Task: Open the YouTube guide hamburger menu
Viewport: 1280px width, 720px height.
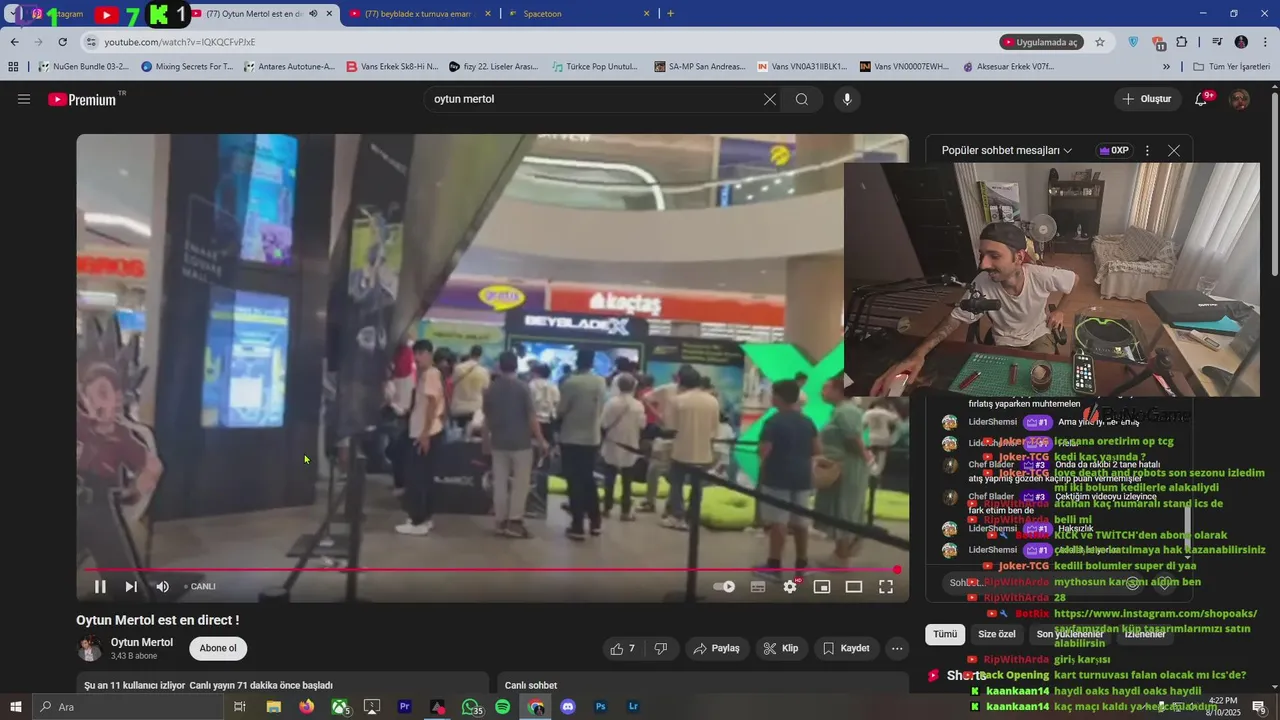Action: (24, 99)
